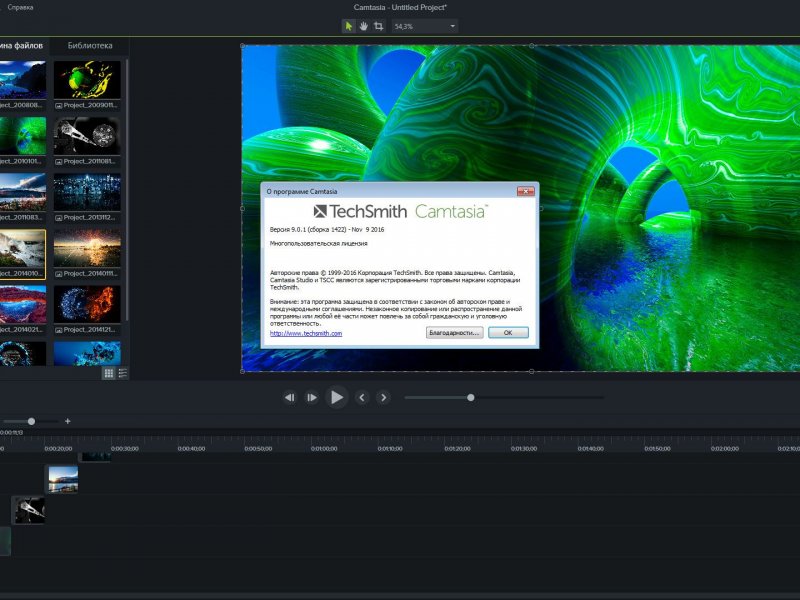Click the 0:01:40;00 mark on timeline ruler

tap(590, 449)
